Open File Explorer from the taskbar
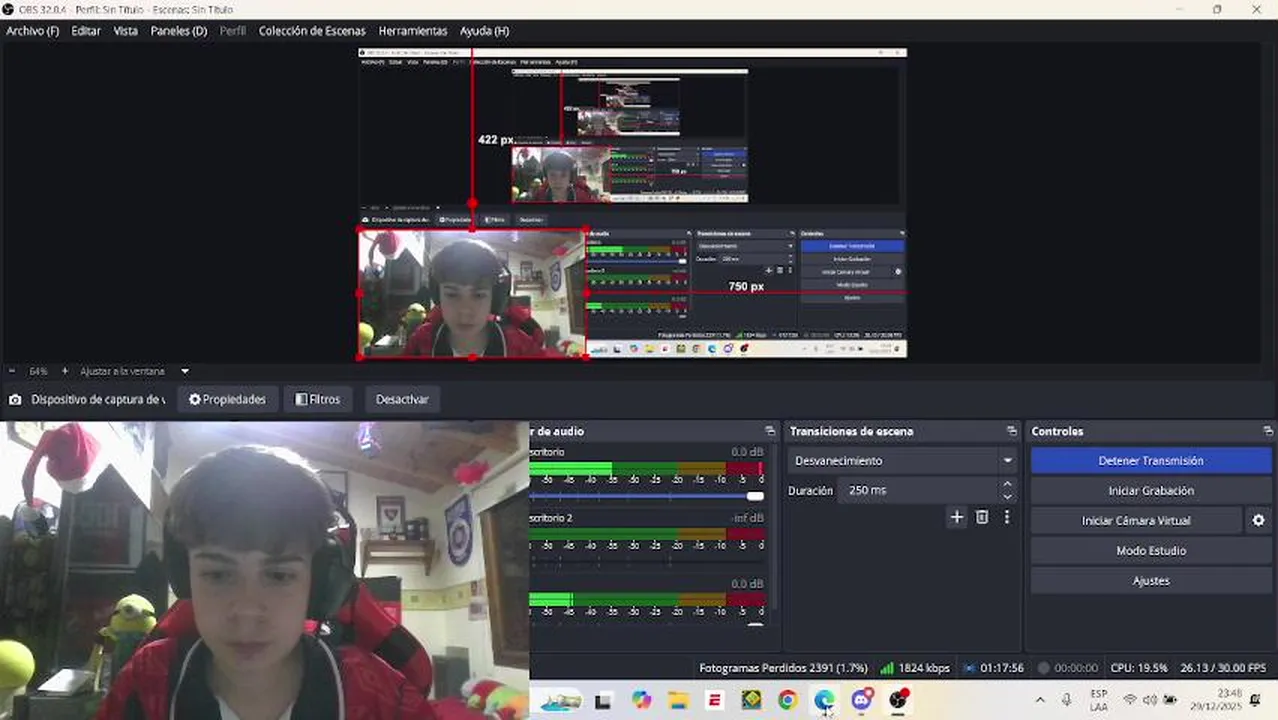Screen dimensions: 1278x720 point(678,701)
